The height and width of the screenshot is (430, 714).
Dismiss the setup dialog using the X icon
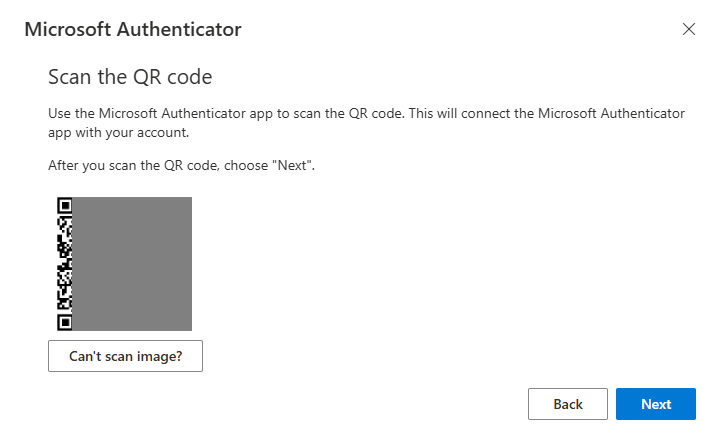click(x=688, y=29)
